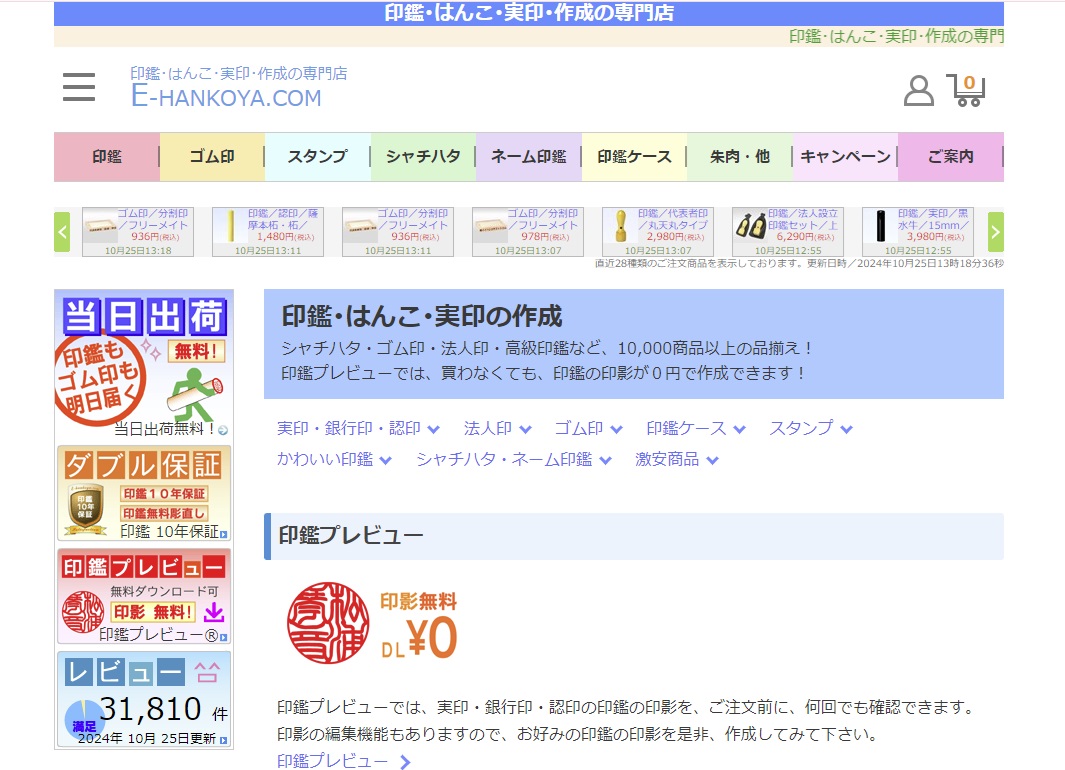This screenshot has width=1065, height=770.
Task: Open the 朱肉・他 navigation tab
Action: pyautogui.click(x=740, y=157)
